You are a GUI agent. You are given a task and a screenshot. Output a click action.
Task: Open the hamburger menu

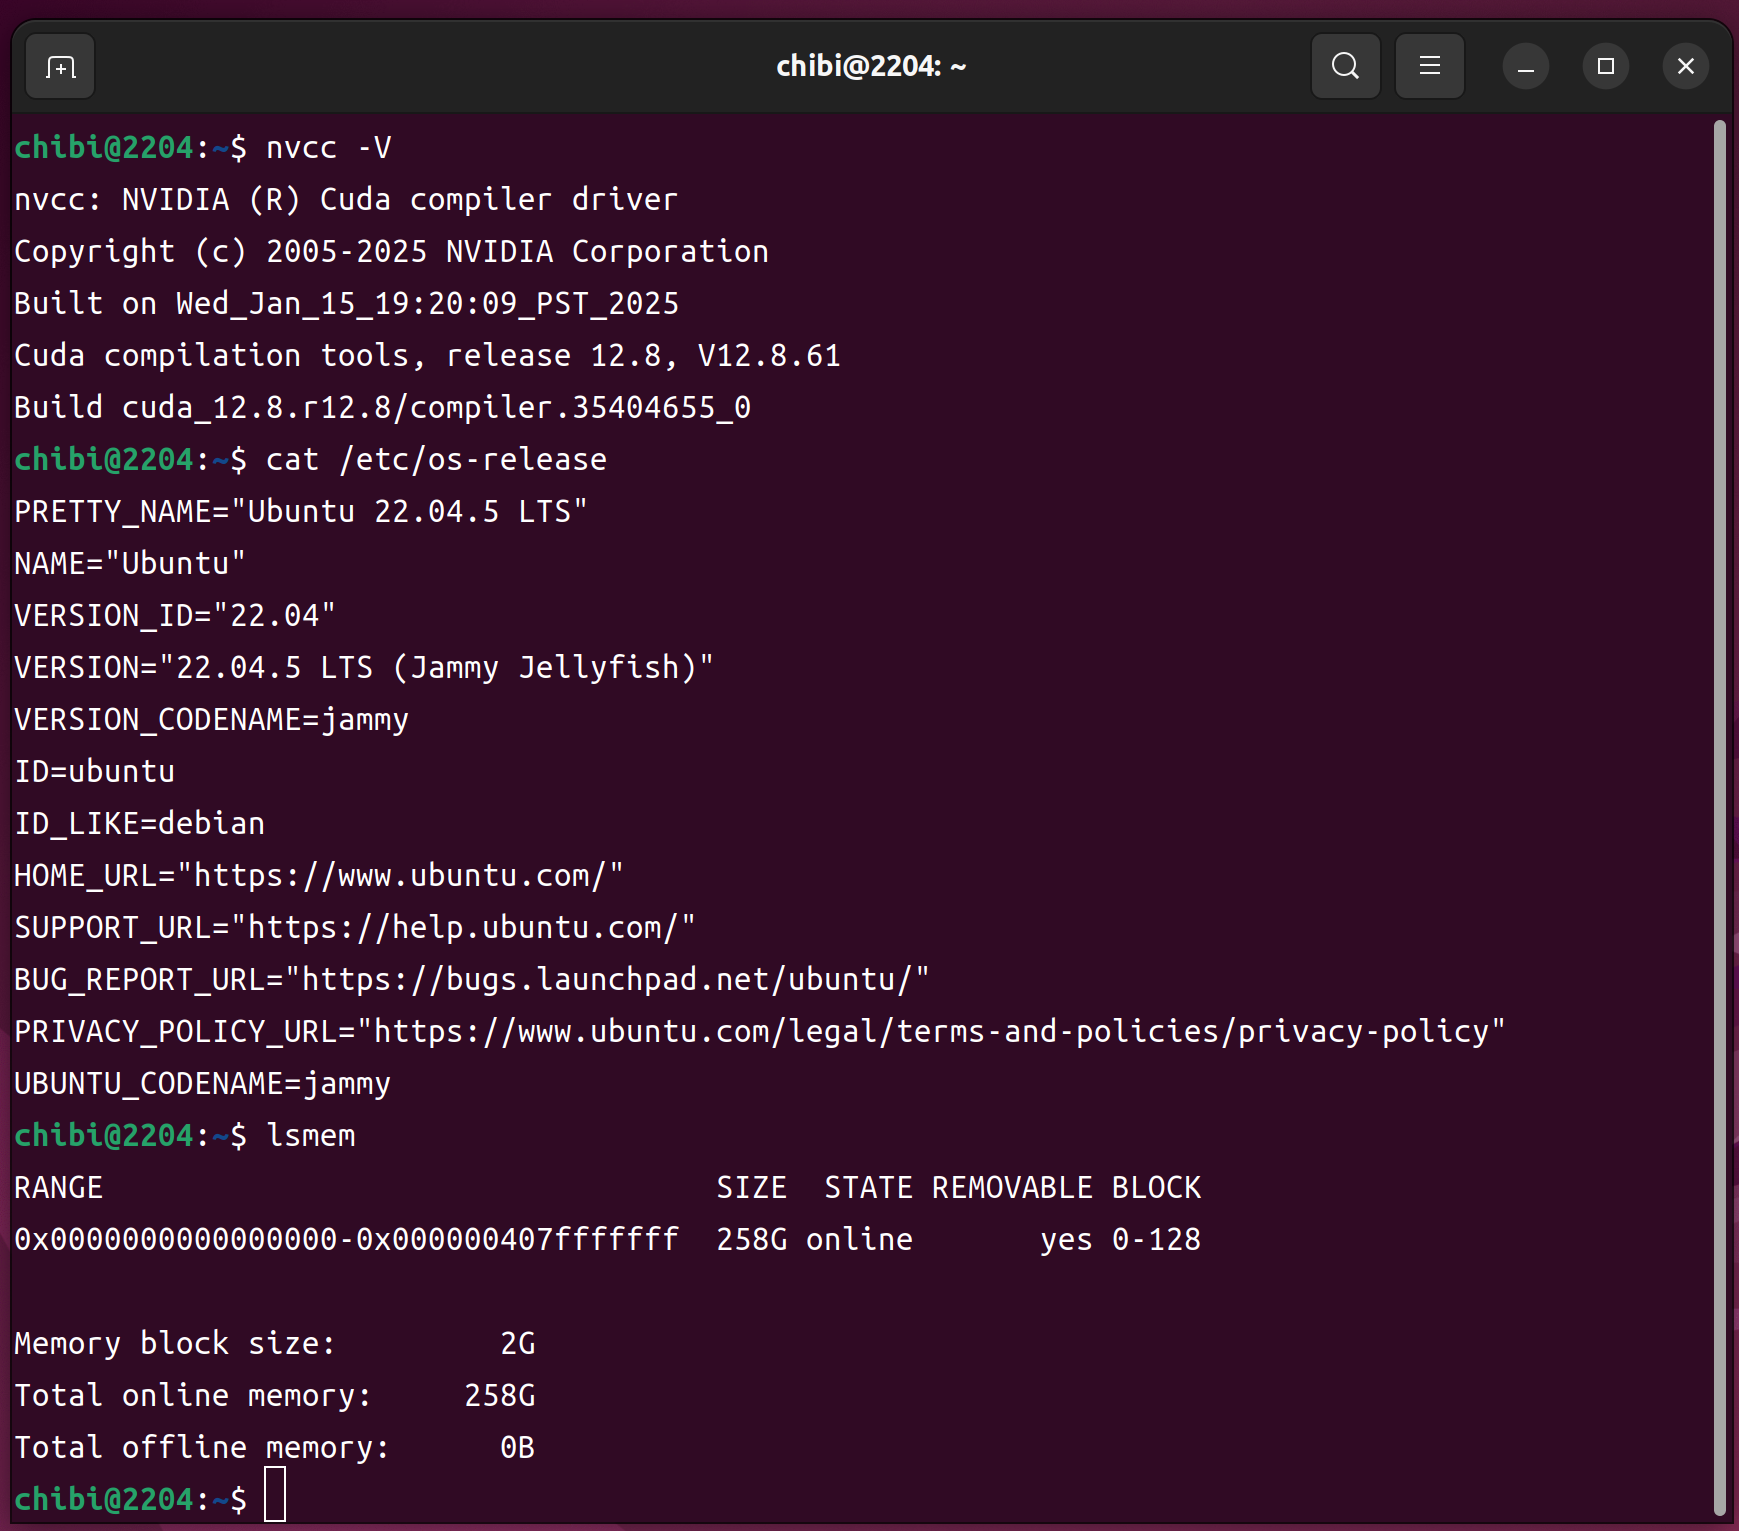(x=1429, y=67)
